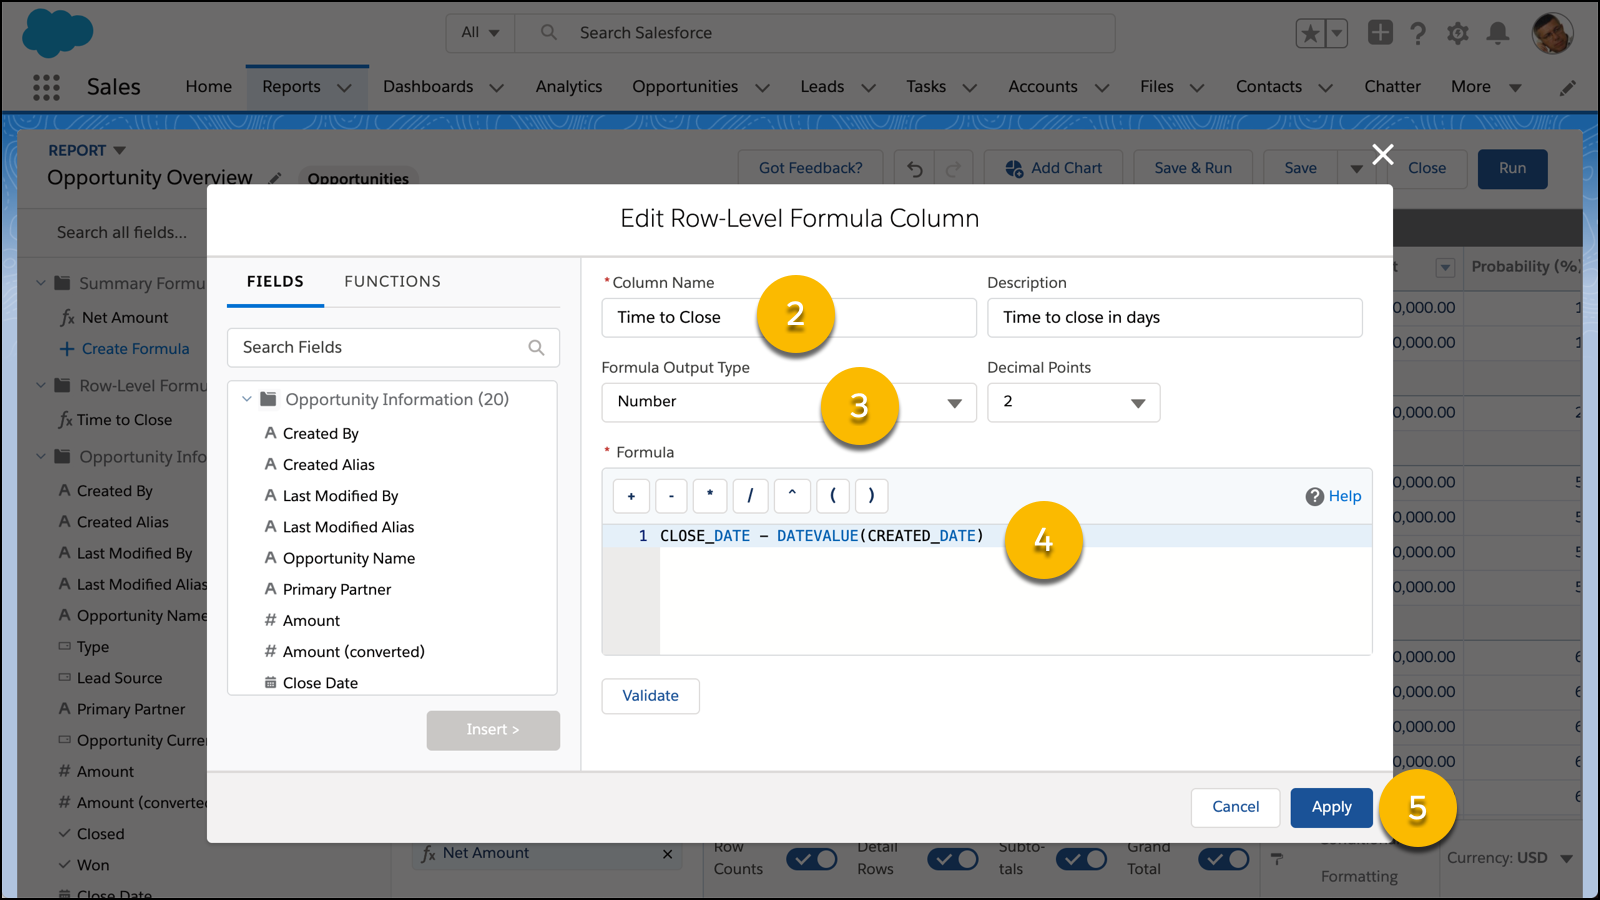Insert the multiplication operator icon
1600x900 pixels.
pos(710,496)
